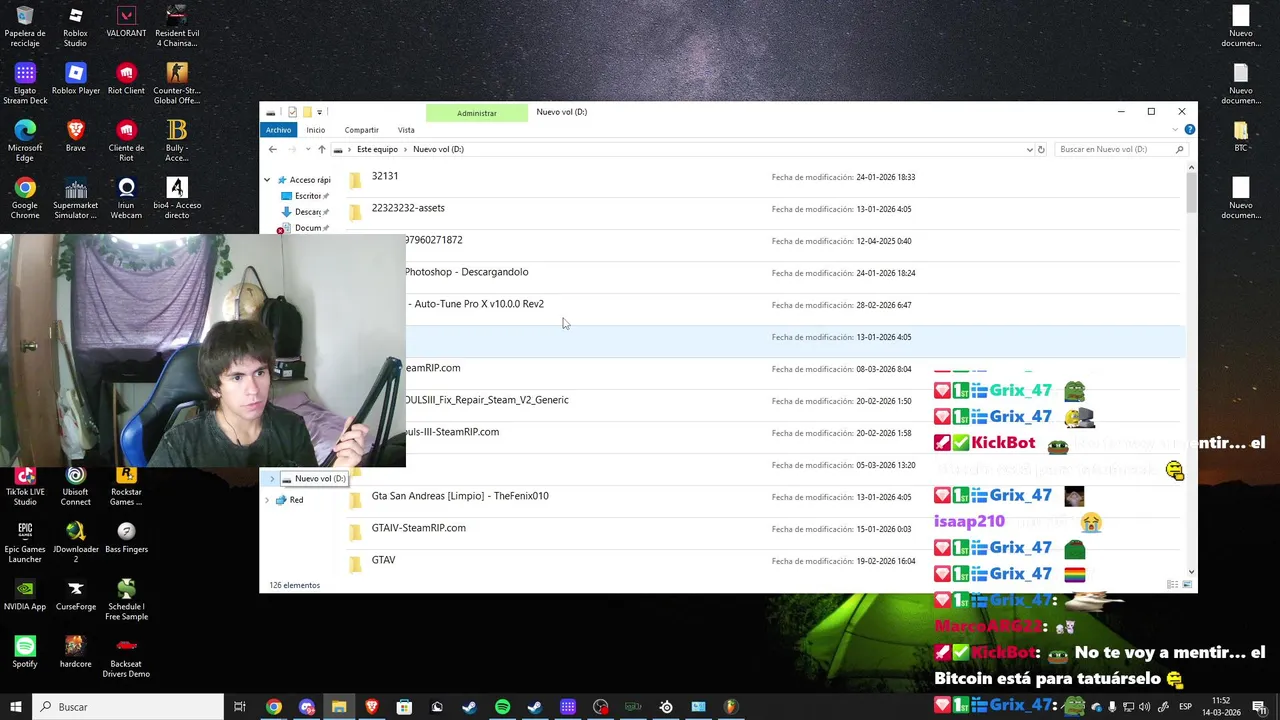Go back in Explorer navigation

click(272, 149)
